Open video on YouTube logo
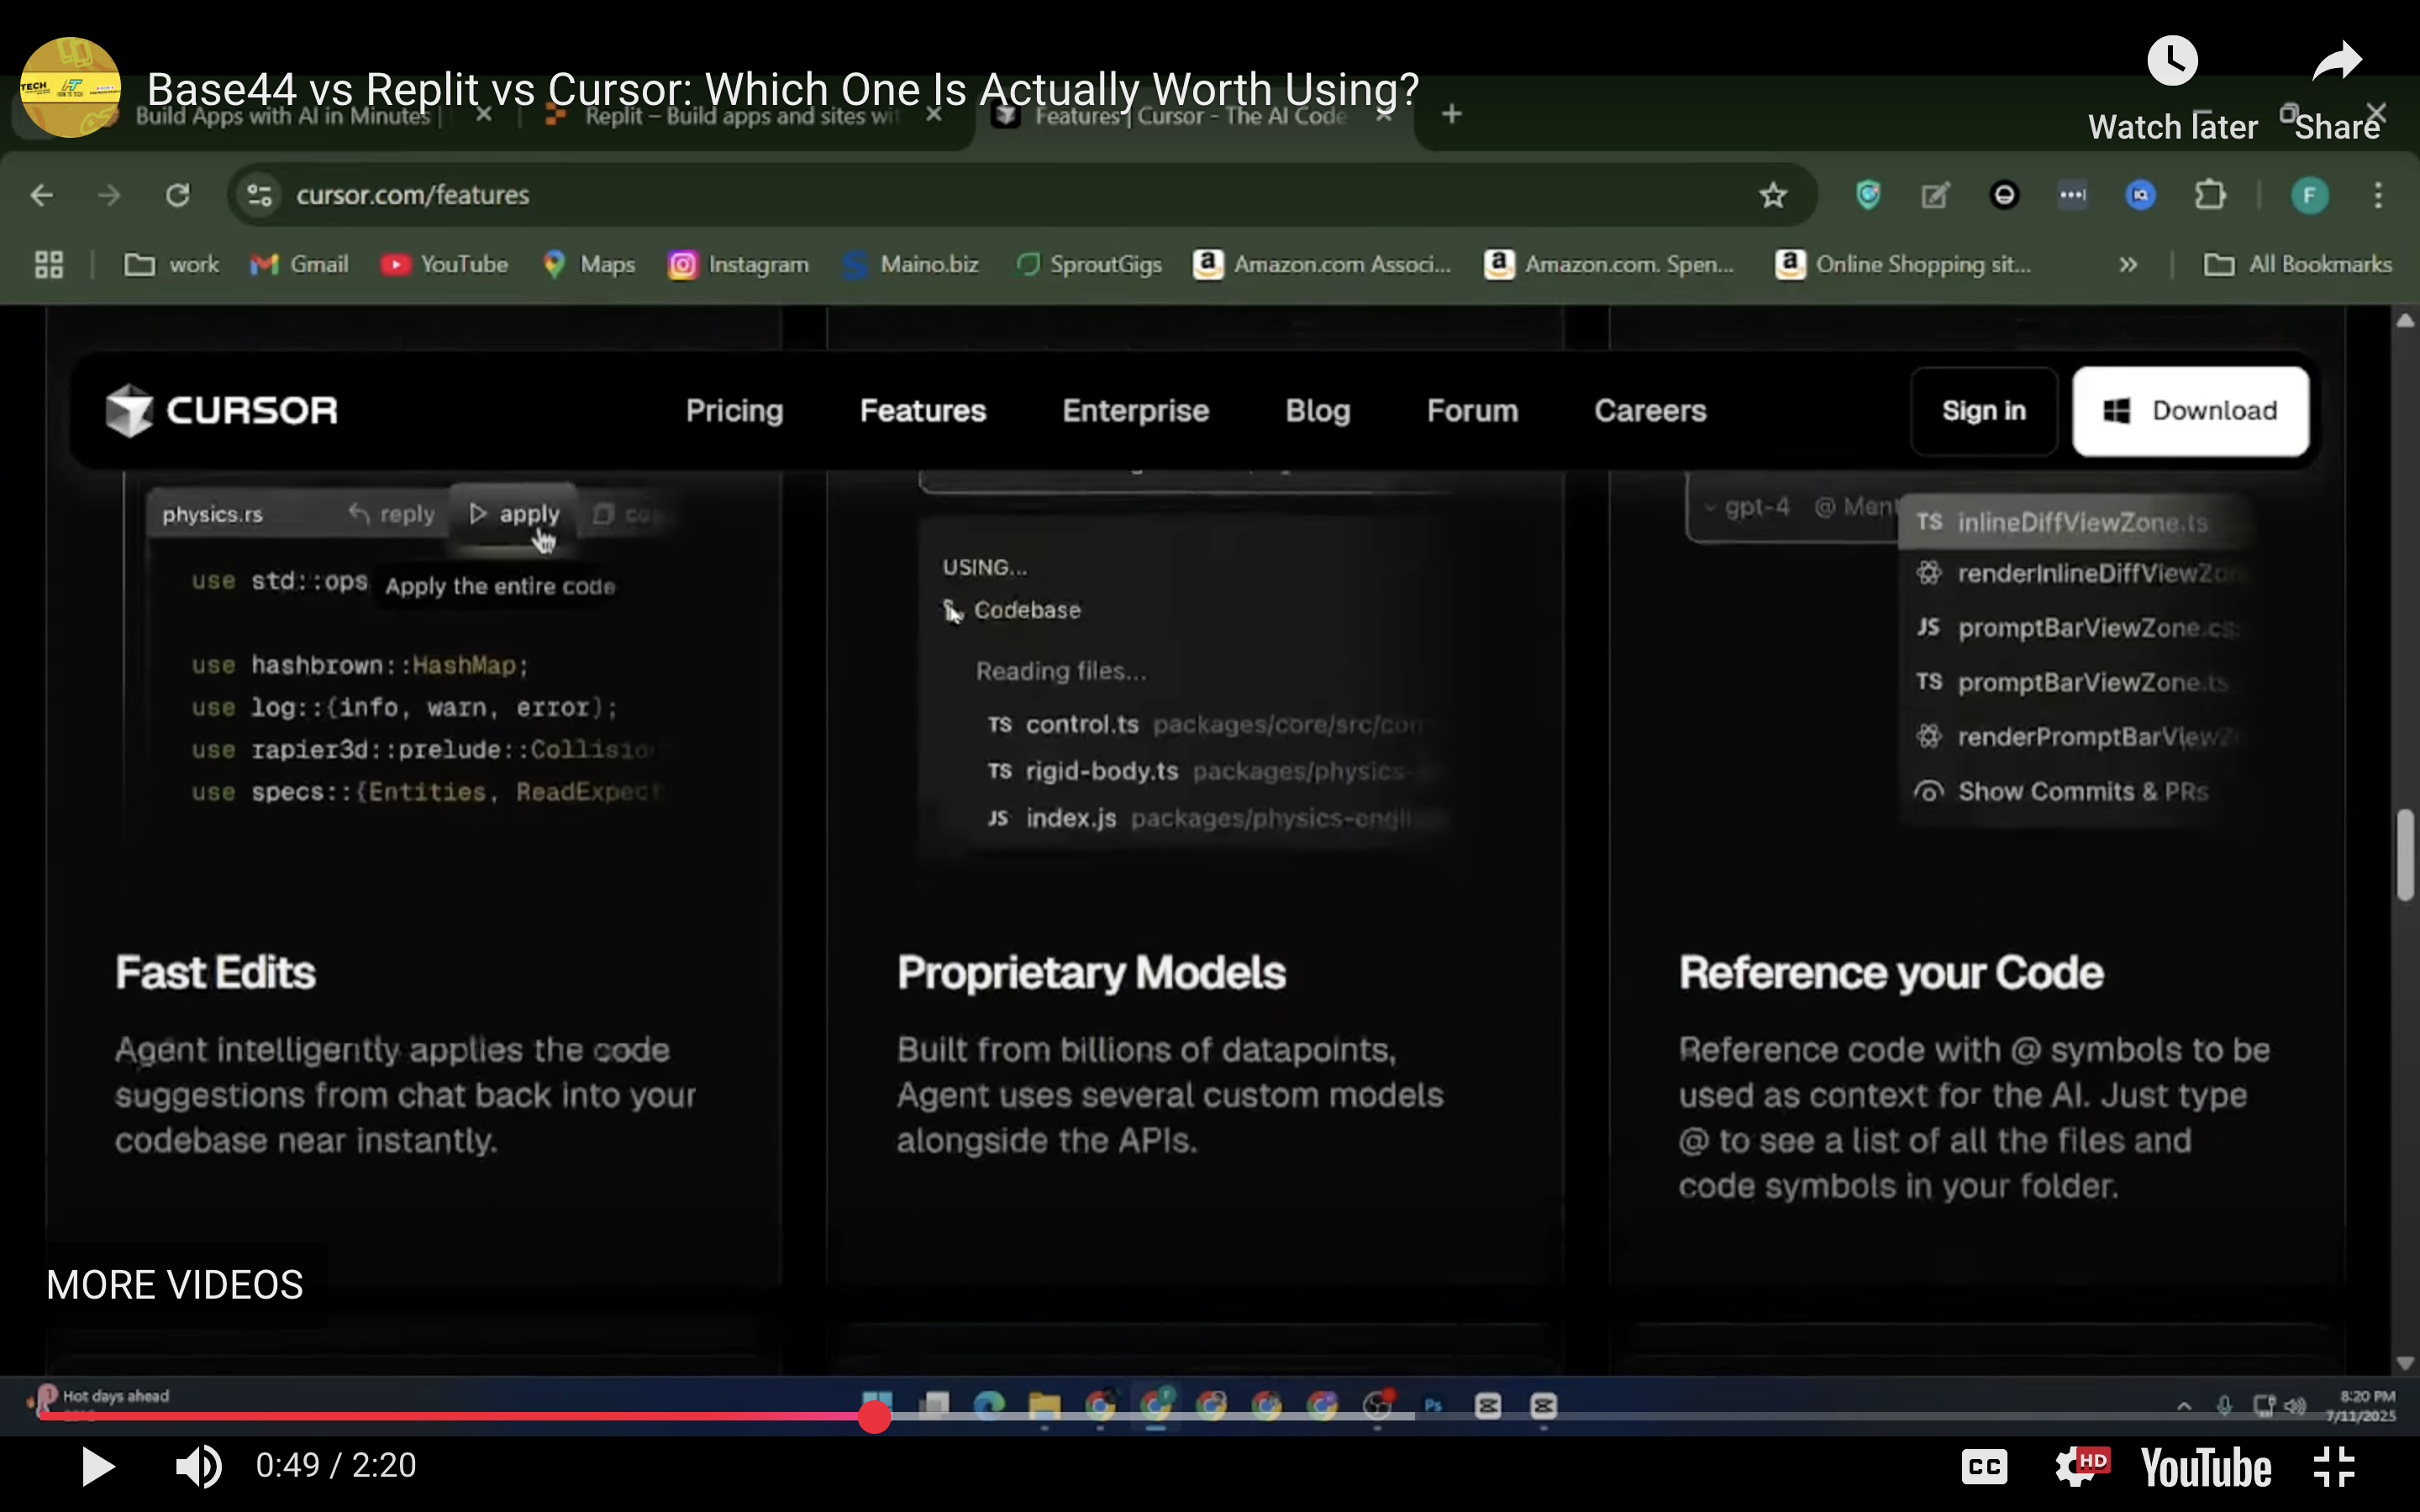 coord(2206,1467)
